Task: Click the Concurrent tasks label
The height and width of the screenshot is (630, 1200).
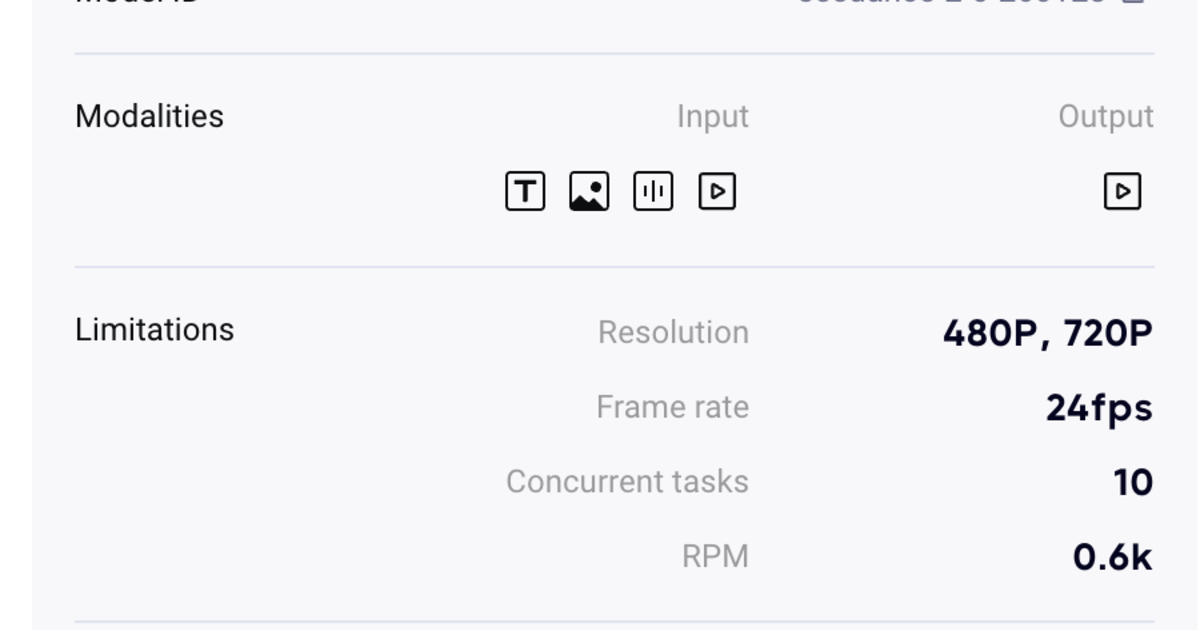Action: [627, 481]
